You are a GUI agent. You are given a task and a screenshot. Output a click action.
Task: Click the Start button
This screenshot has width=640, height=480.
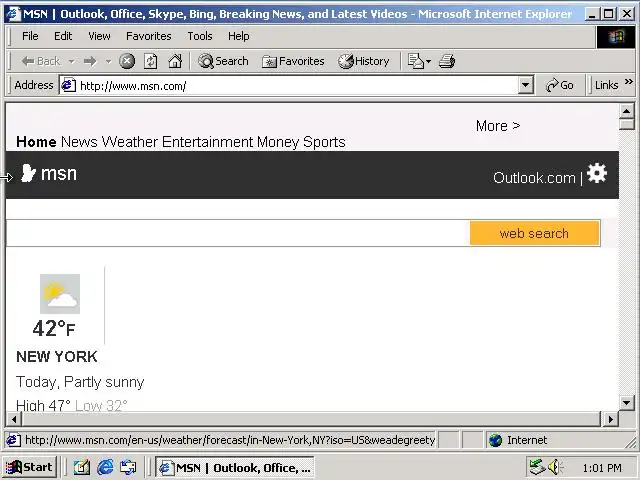click(x=29, y=467)
